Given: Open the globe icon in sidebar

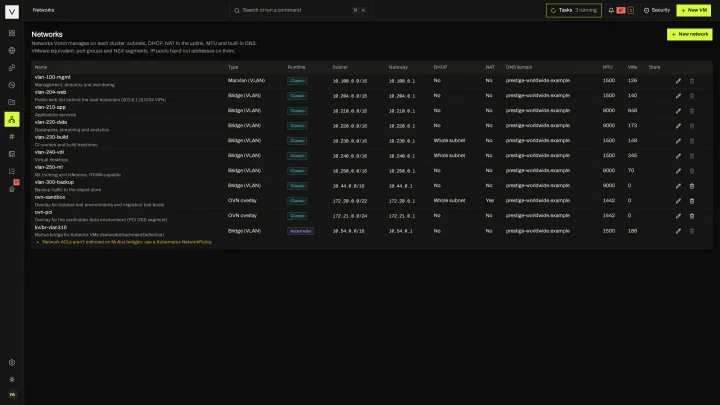Looking at the screenshot, I should pos(12,51).
